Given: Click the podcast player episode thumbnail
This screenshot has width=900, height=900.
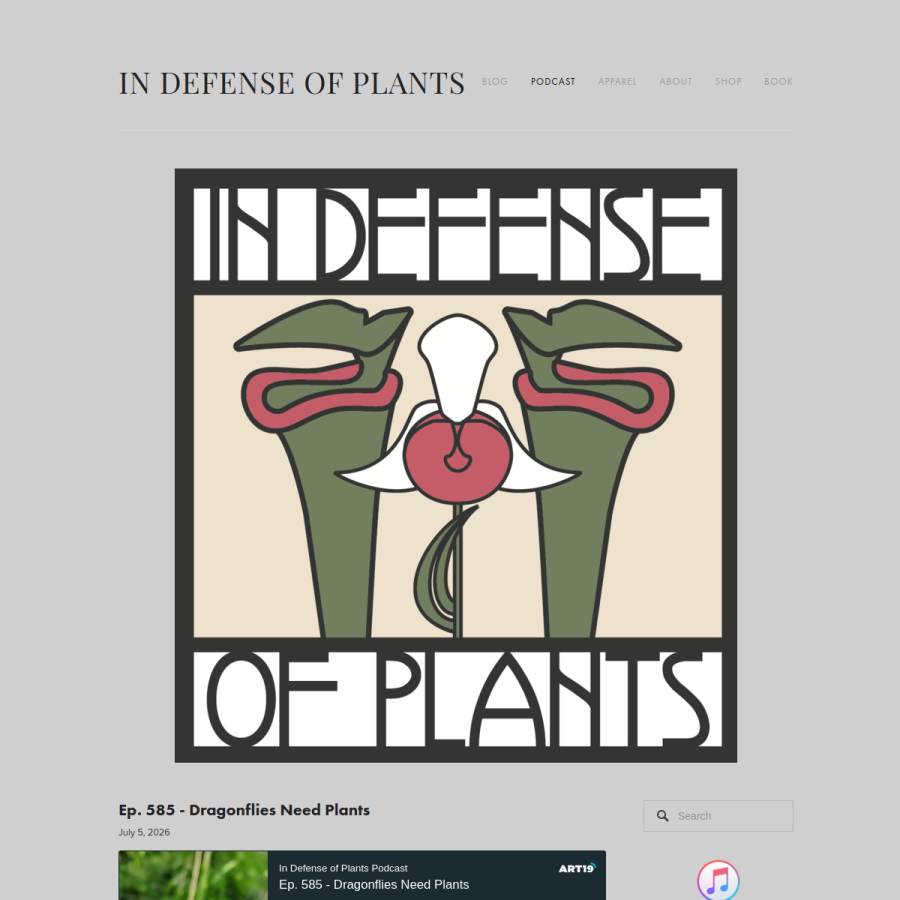Looking at the screenshot, I should pyautogui.click(x=193, y=875).
